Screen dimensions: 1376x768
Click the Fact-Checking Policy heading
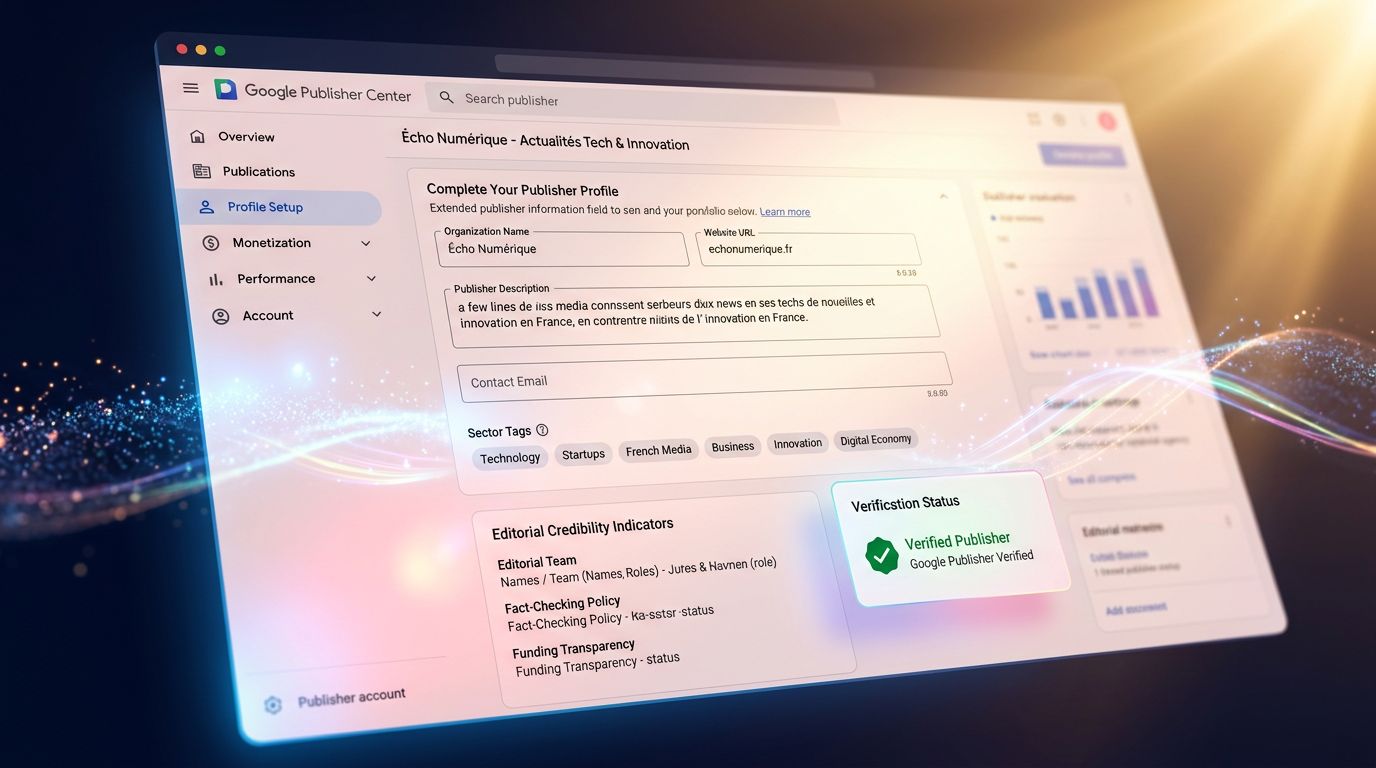pos(562,605)
